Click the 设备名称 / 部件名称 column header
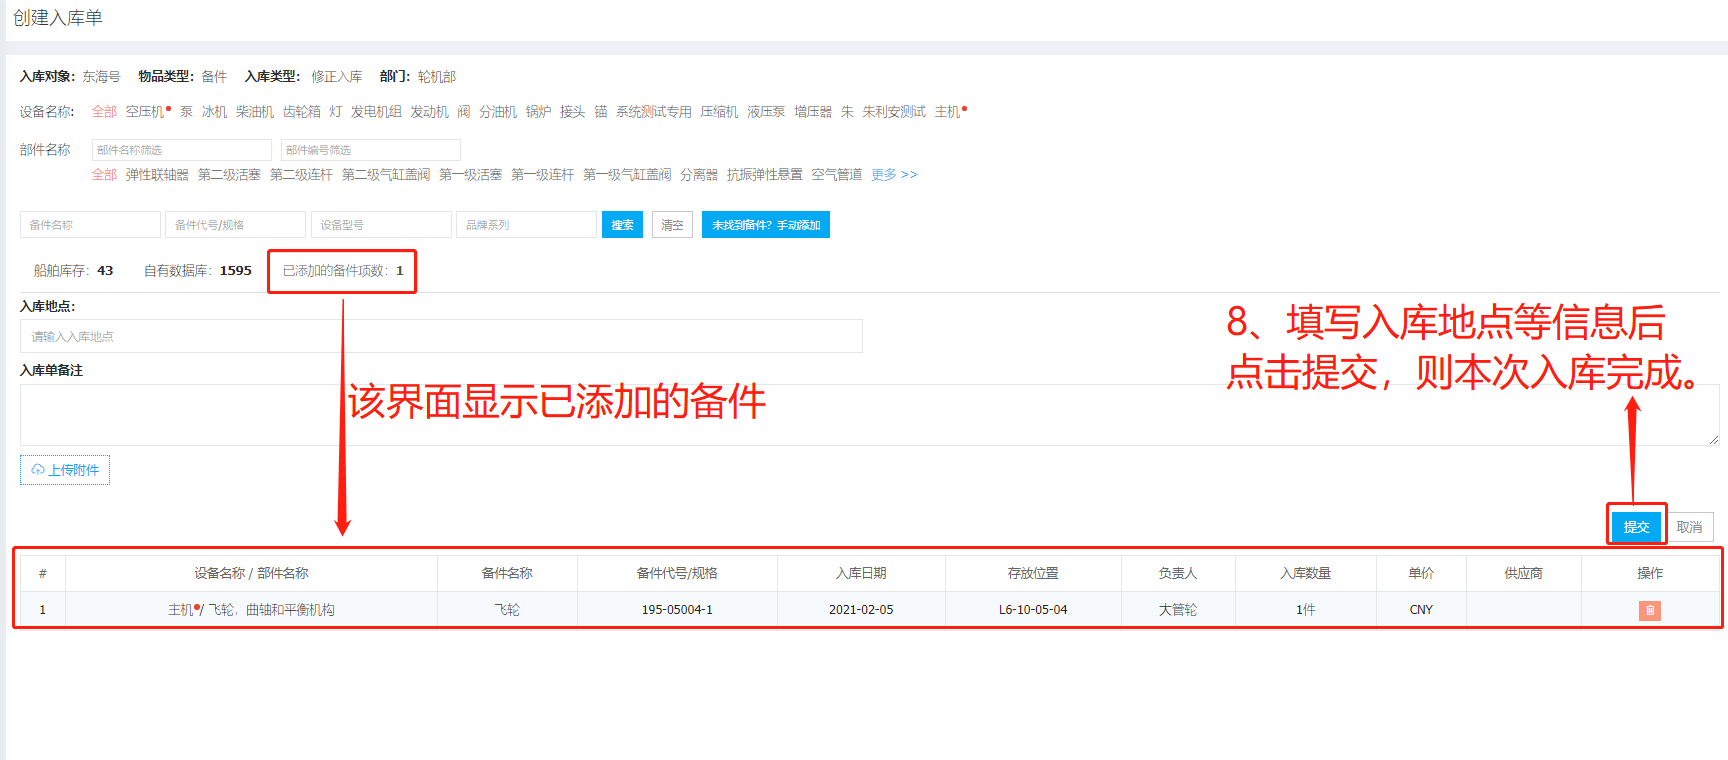The width and height of the screenshot is (1728, 760). click(x=251, y=573)
